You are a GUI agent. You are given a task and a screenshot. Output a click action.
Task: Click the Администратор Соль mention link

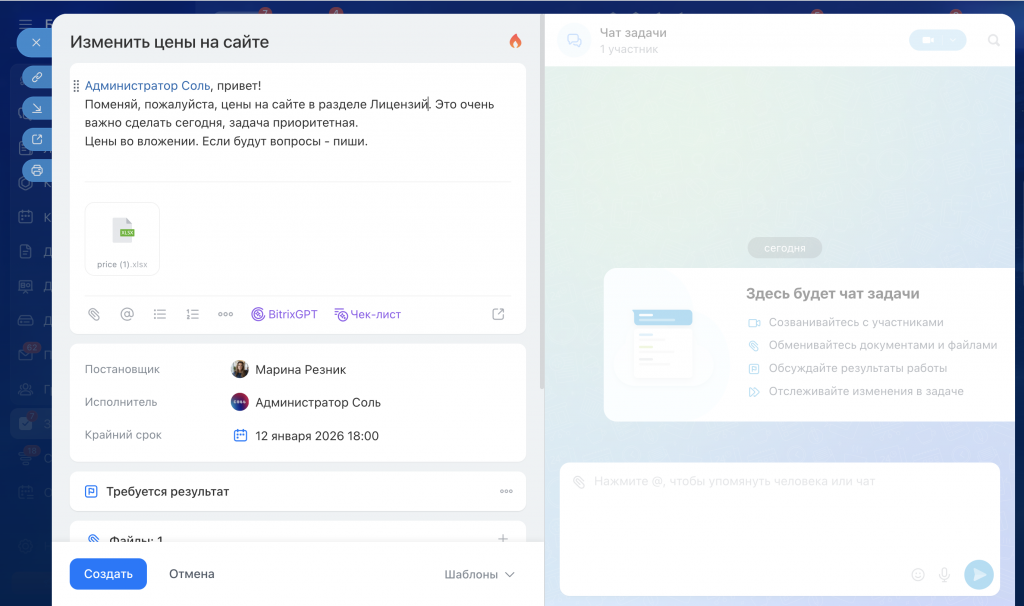coord(147,86)
